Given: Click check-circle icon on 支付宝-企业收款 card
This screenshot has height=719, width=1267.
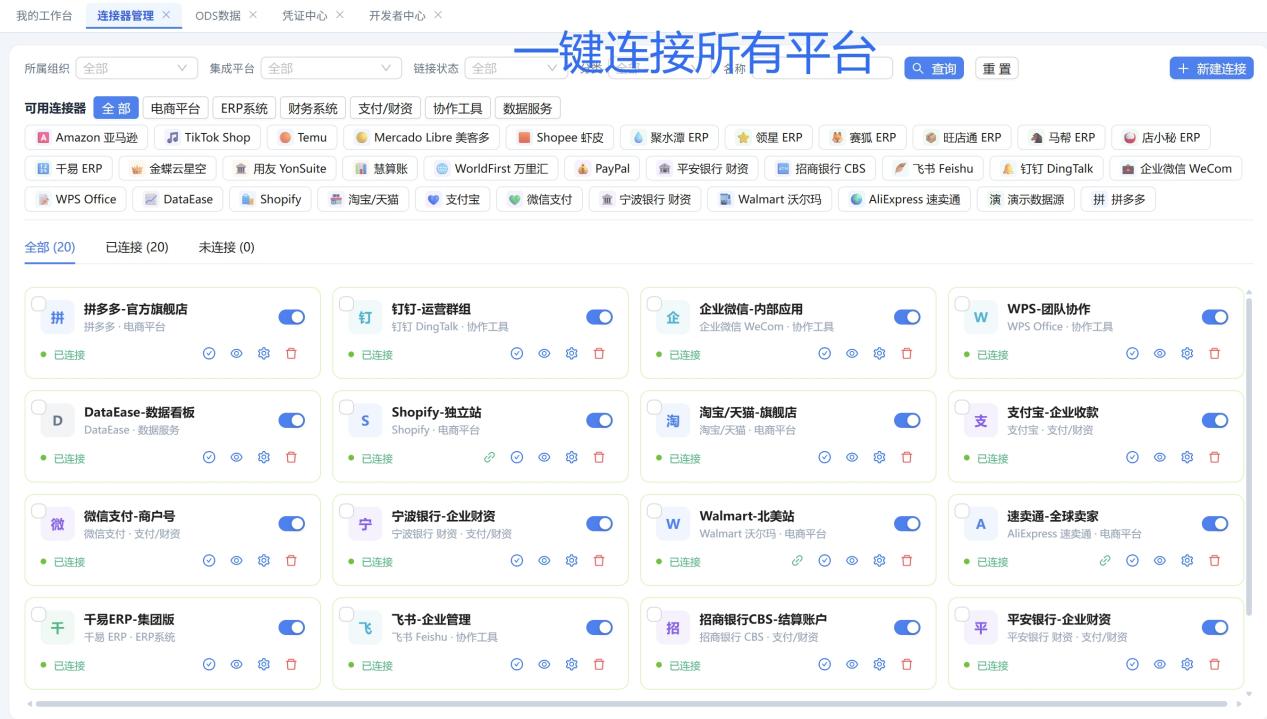Looking at the screenshot, I should point(1132,457).
